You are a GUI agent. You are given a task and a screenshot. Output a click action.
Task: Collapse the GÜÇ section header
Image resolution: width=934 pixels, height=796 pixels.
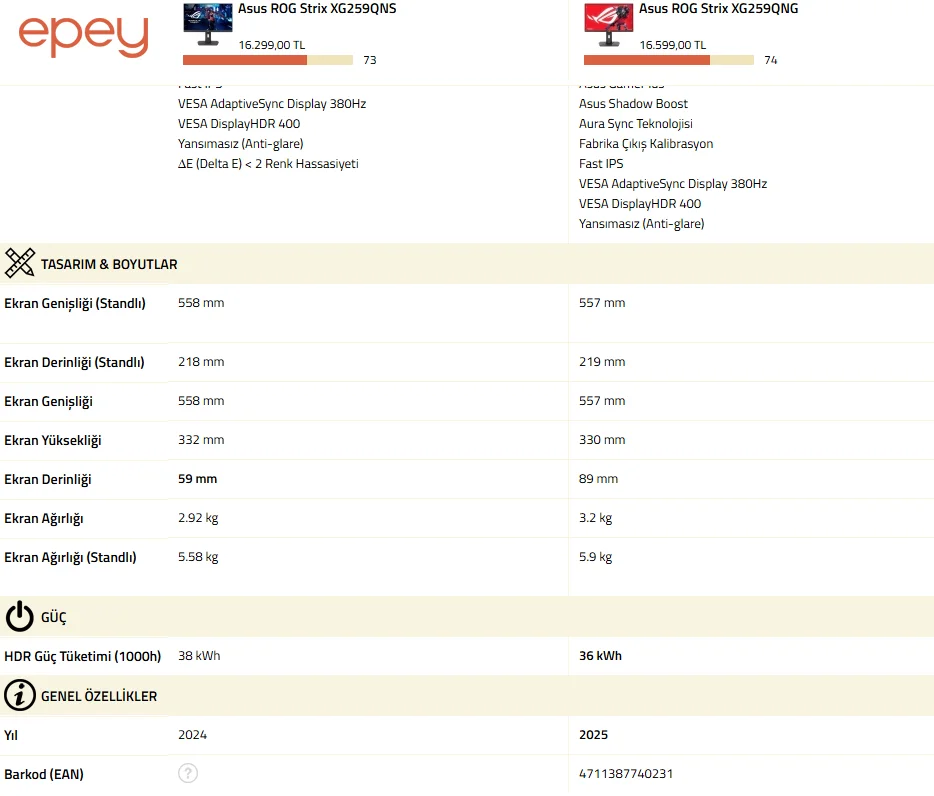tap(467, 617)
